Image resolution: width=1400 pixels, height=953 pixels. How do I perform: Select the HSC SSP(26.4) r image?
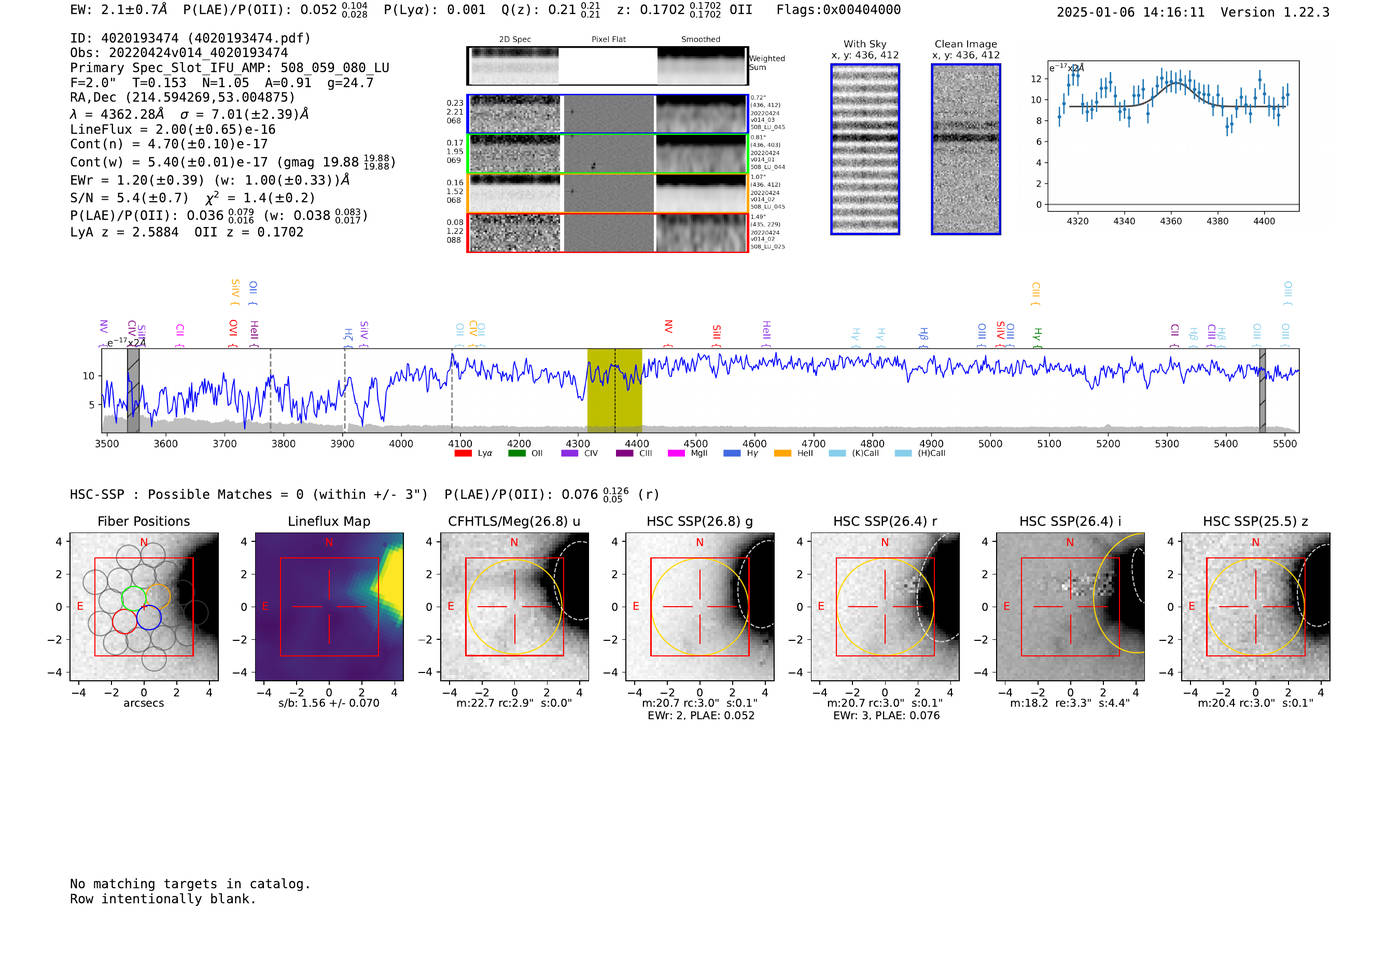pos(885,607)
